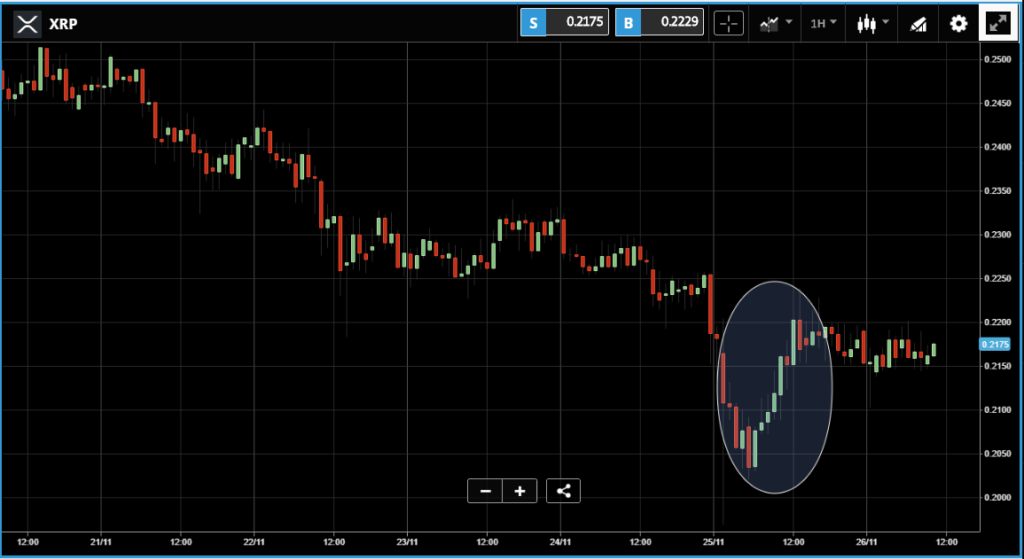Sell XRP at 0.2175

point(565,22)
